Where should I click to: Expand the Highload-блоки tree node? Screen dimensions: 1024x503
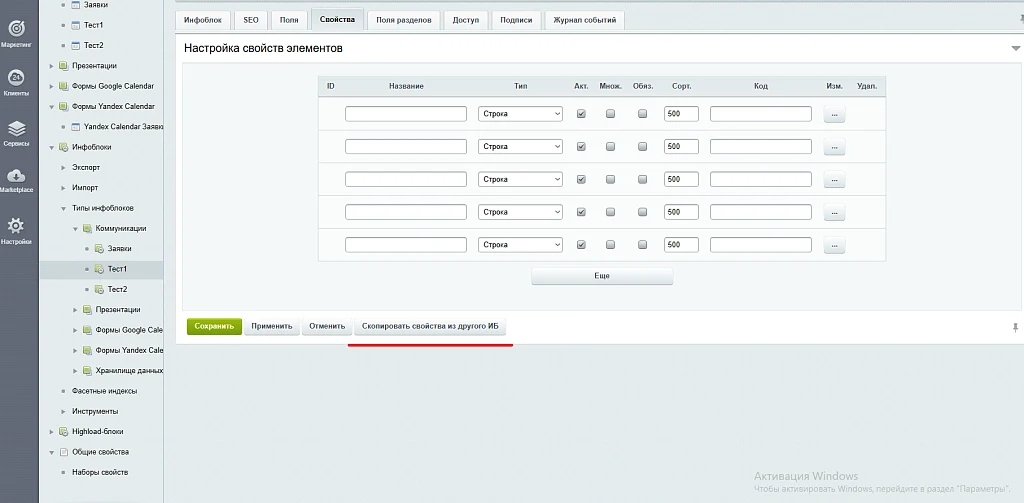(x=52, y=432)
